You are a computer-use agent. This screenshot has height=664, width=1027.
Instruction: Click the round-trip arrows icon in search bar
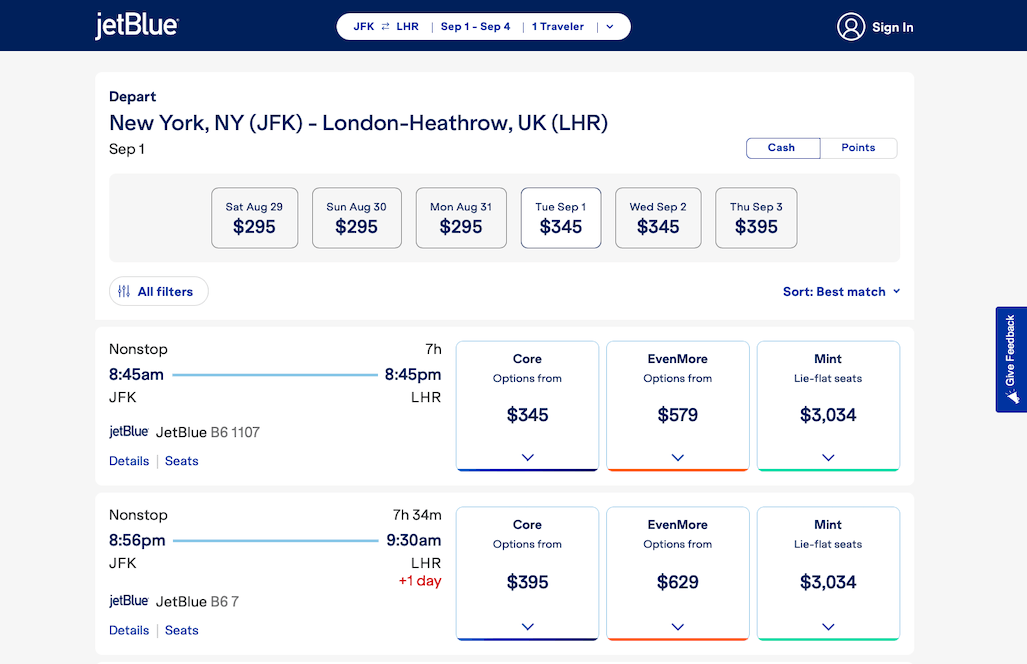point(385,27)
